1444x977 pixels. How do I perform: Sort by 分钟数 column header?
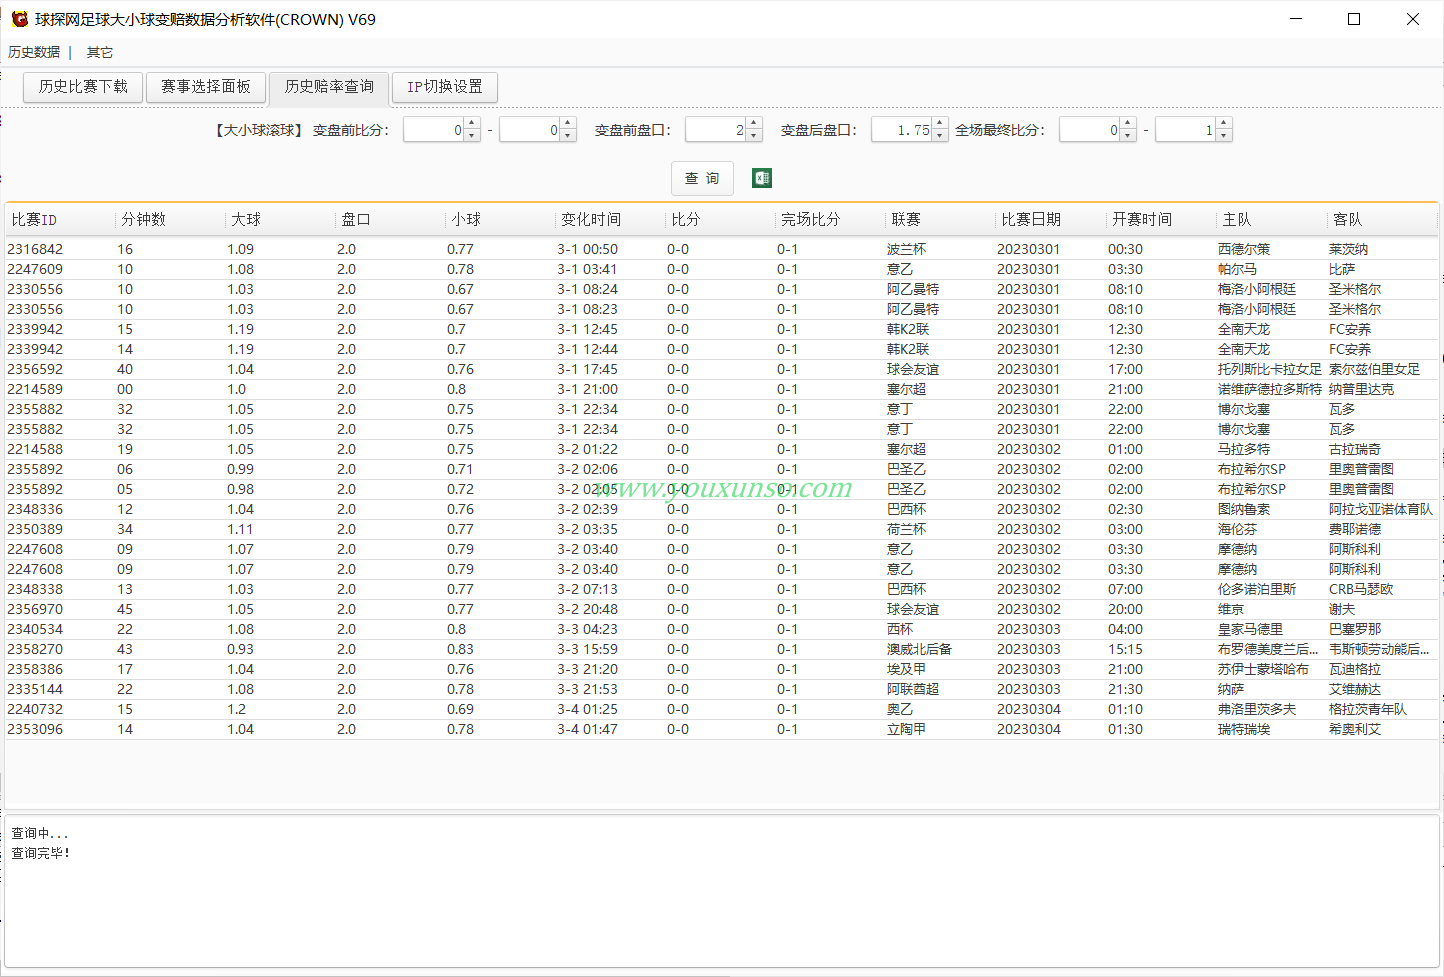pos(169,219)
